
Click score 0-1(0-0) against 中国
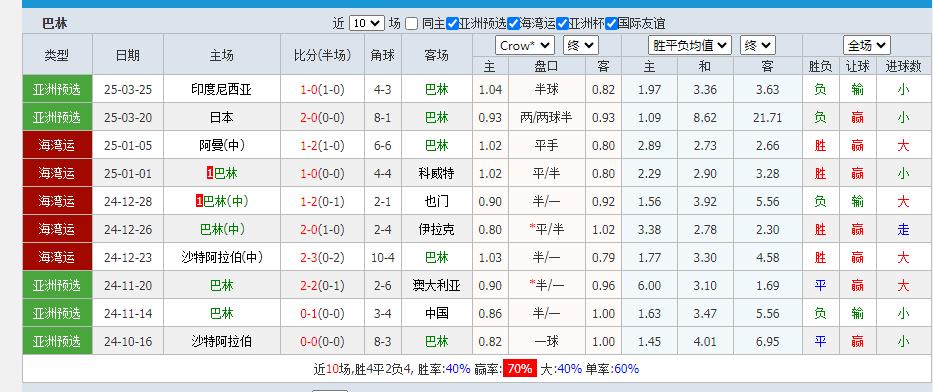pyautogui.click(x=322, y=313)
